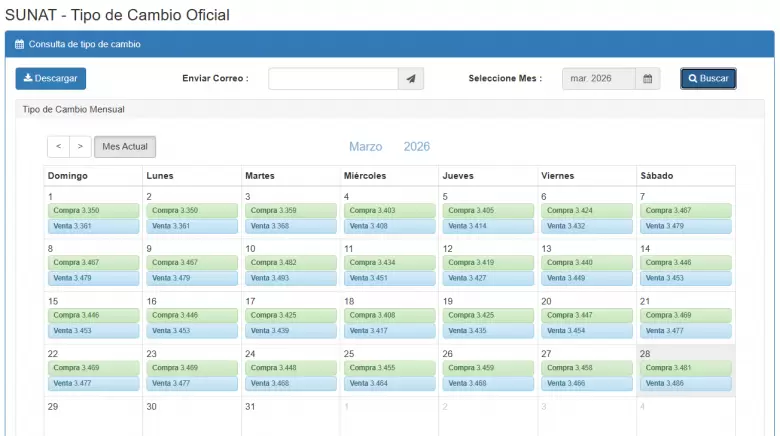Select Compra 3.469 on Saturday March 21
Image resolution: width=780 pixels, height=436 pixels.
coord(685,315)
